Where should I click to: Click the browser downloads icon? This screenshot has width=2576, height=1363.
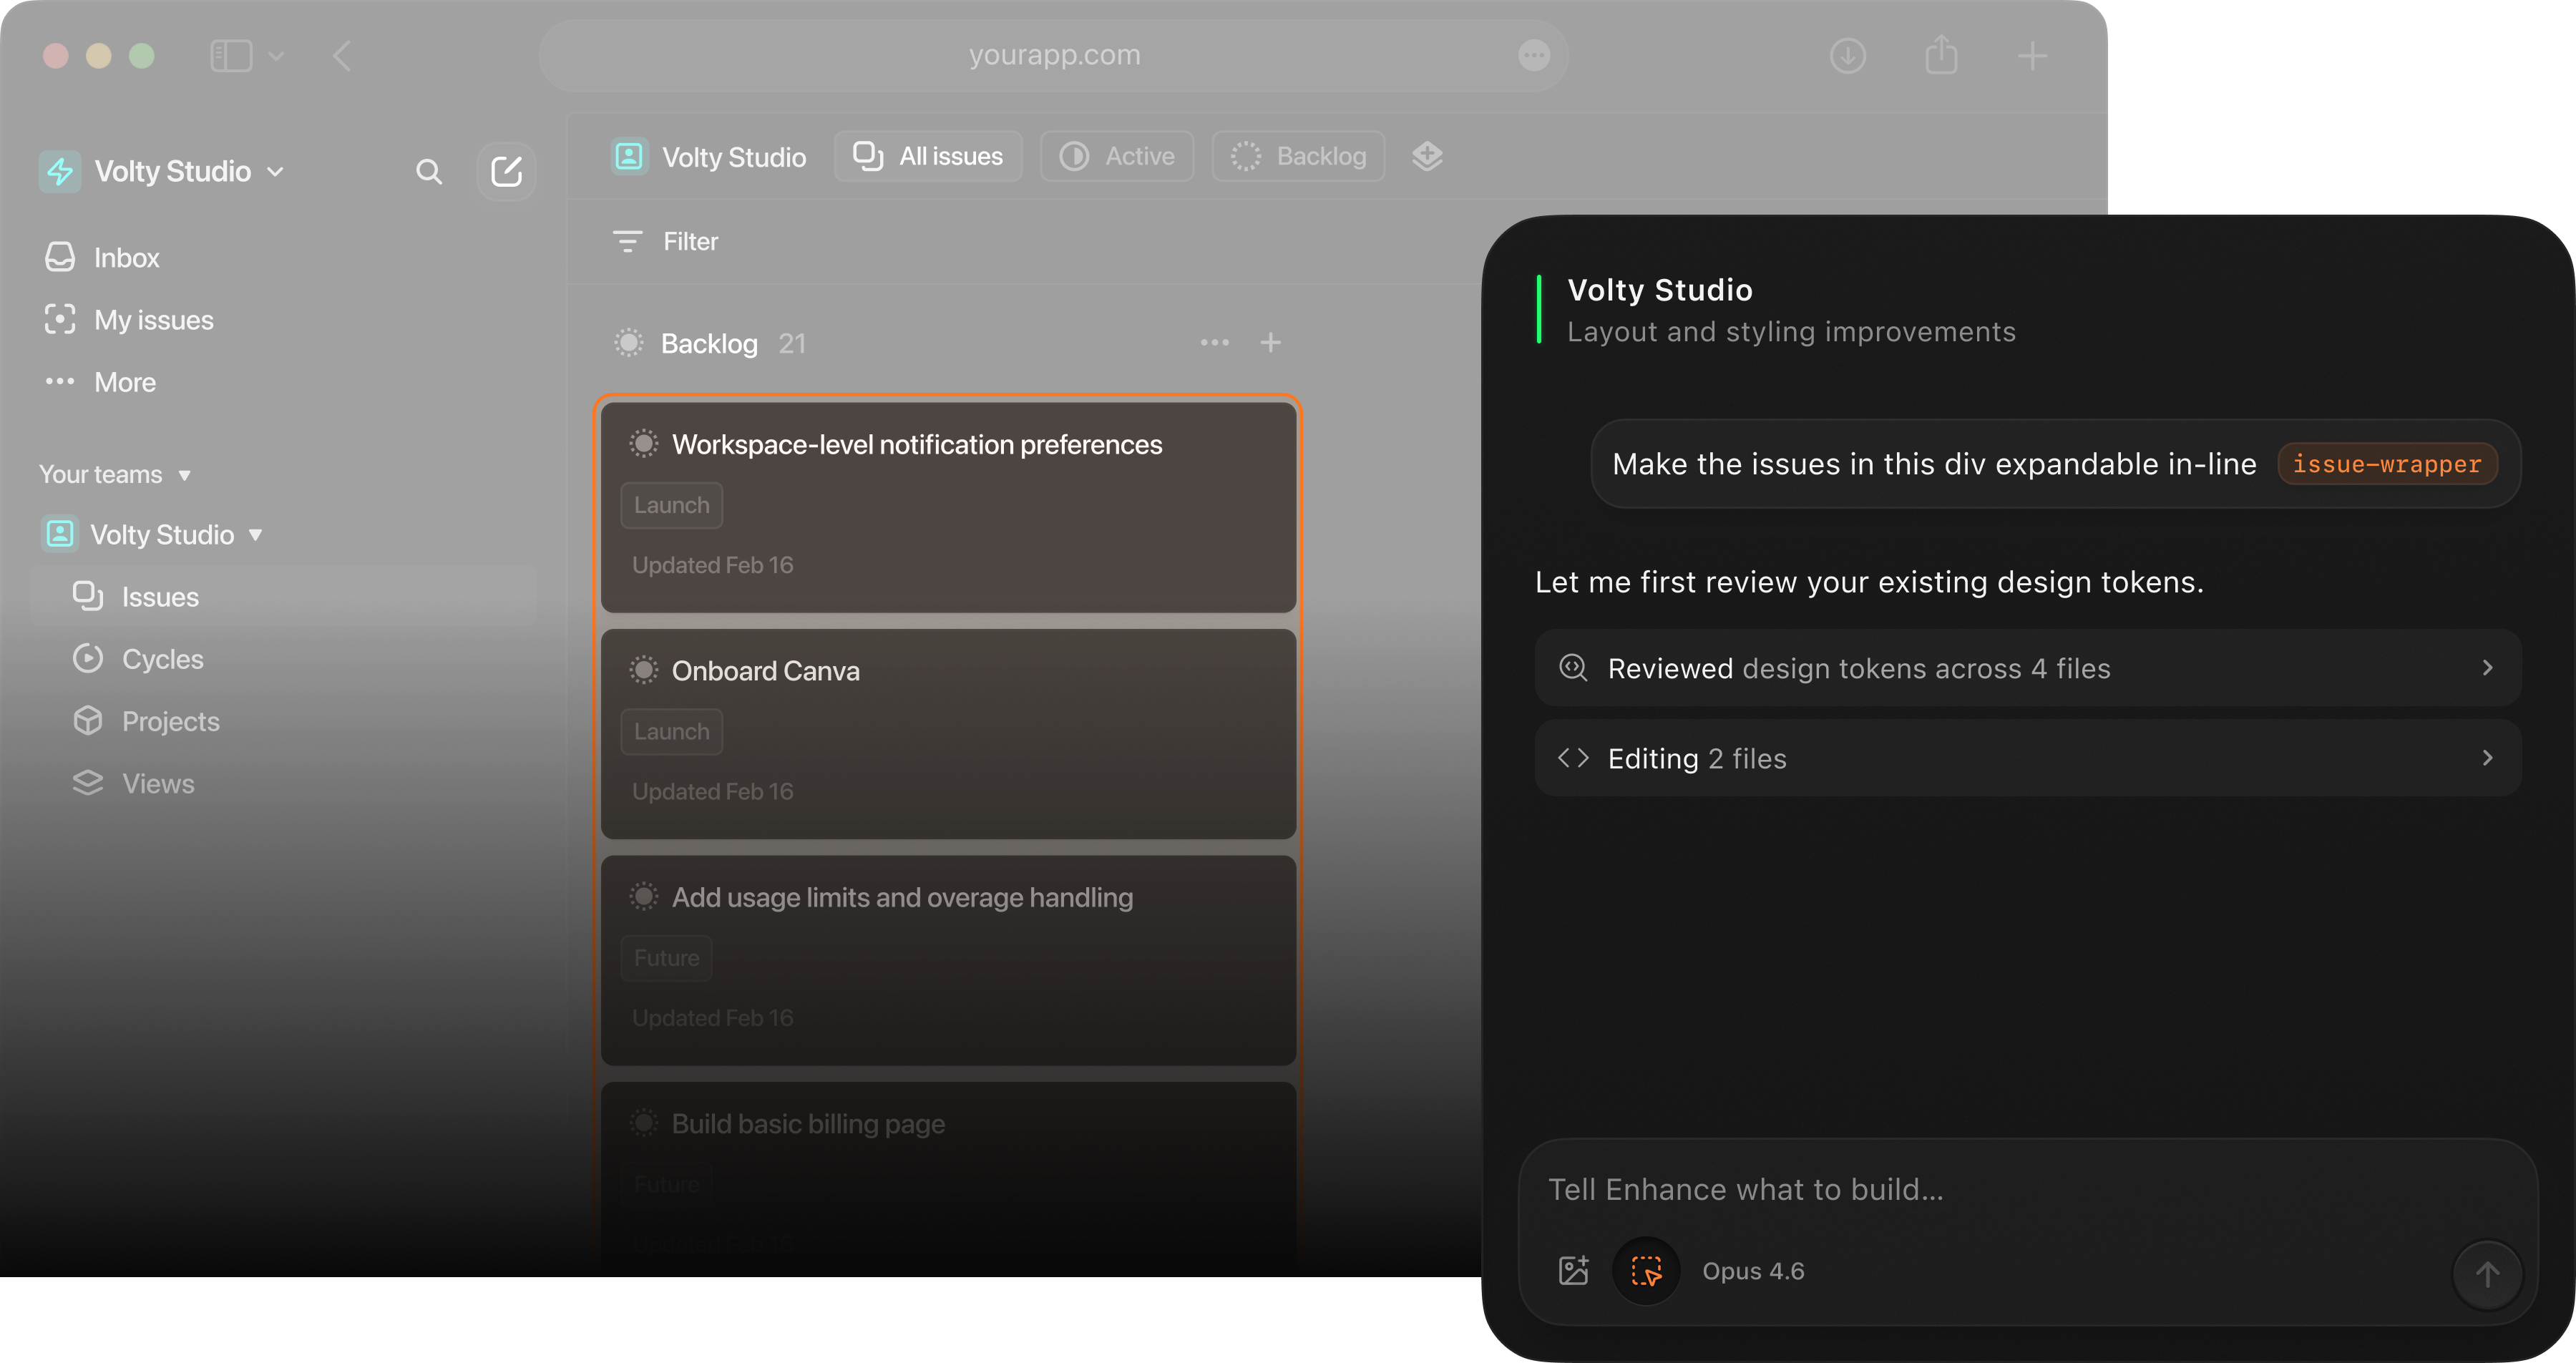(1847, 56)
